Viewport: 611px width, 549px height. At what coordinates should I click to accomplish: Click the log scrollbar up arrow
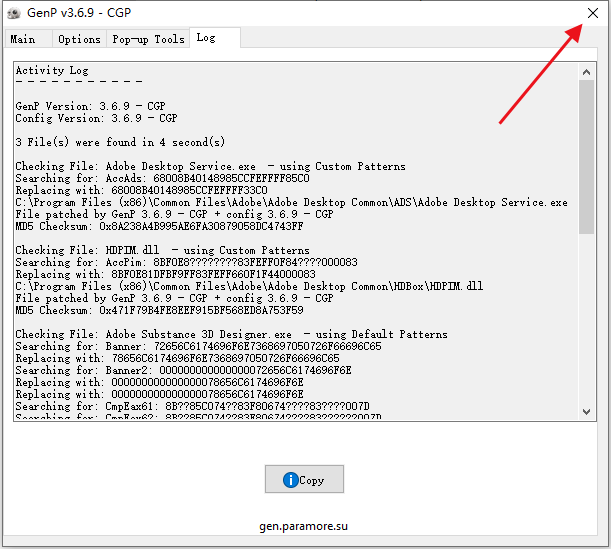(x=588, y=71)
